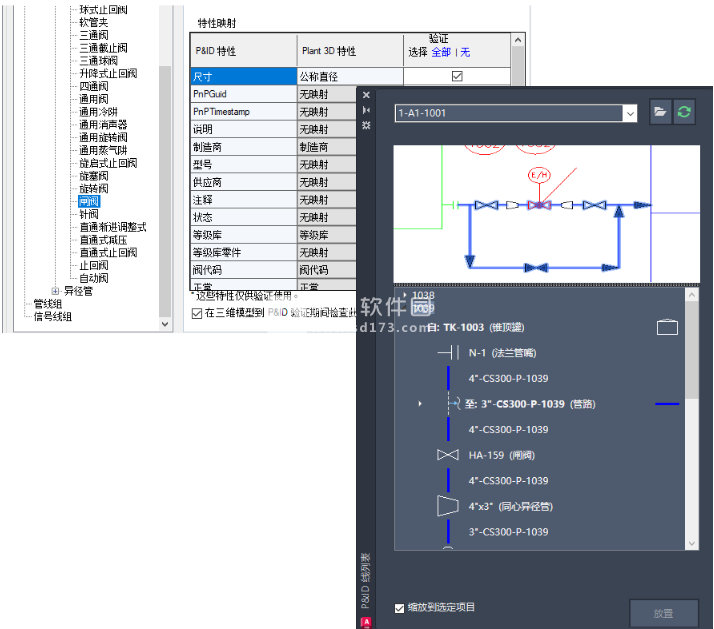This screenshot has width=714, height=629.
Task: Close the P&ID line list palette
Action: coord(366,95)
